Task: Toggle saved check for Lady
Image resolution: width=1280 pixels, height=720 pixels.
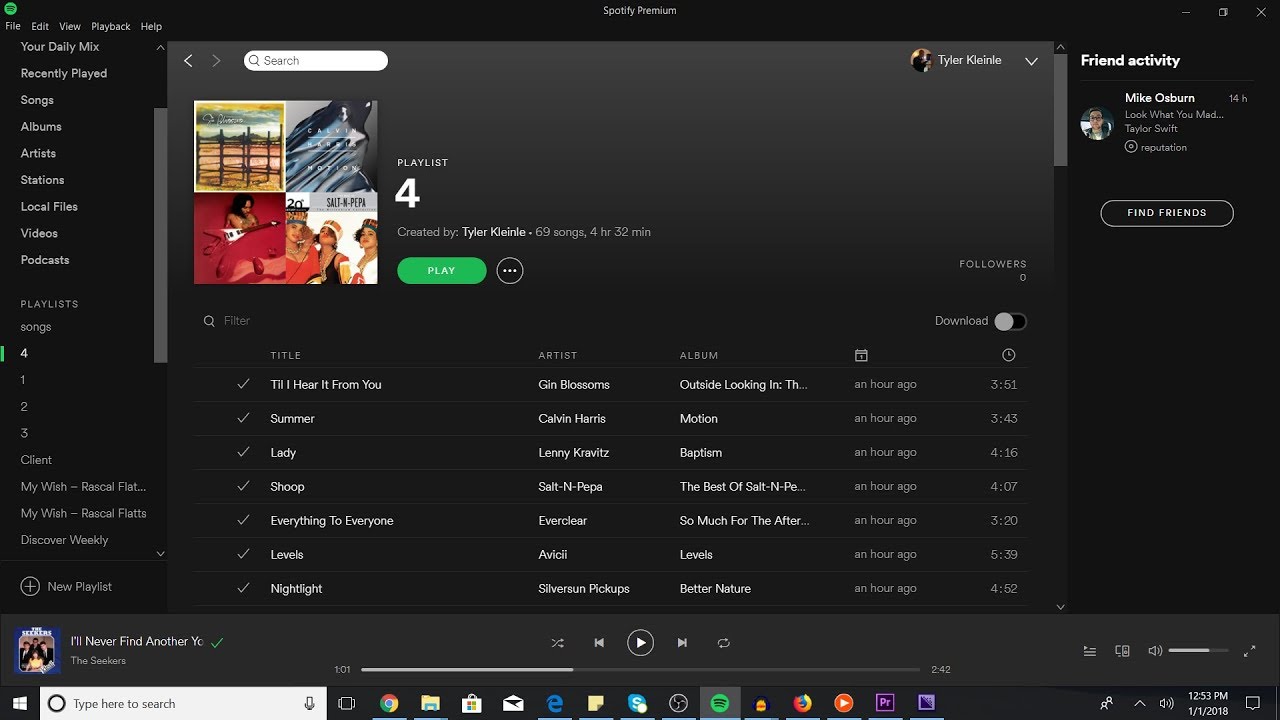Action: (243, 452)
